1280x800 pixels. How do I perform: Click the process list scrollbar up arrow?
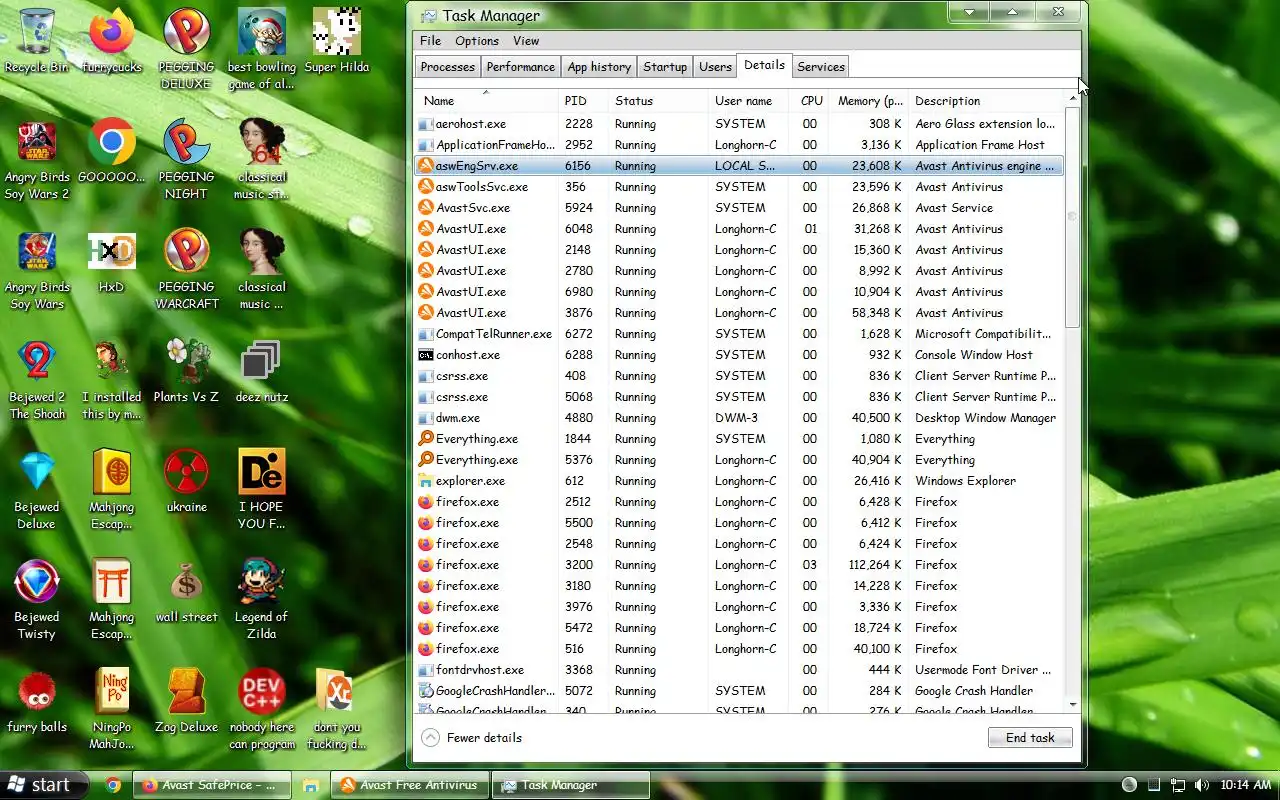tap(1073, 98)
